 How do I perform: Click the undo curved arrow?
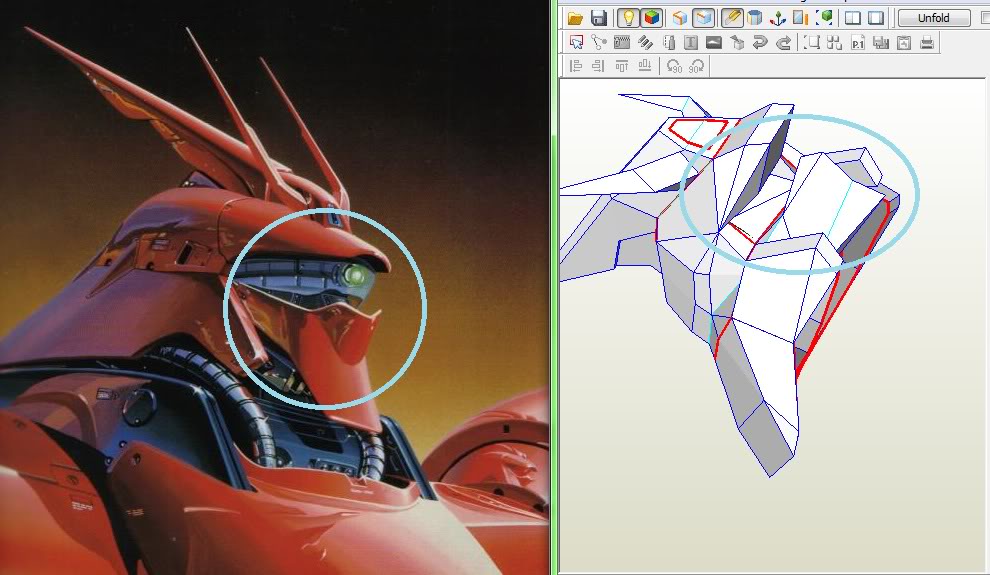[x=760, y=42]
